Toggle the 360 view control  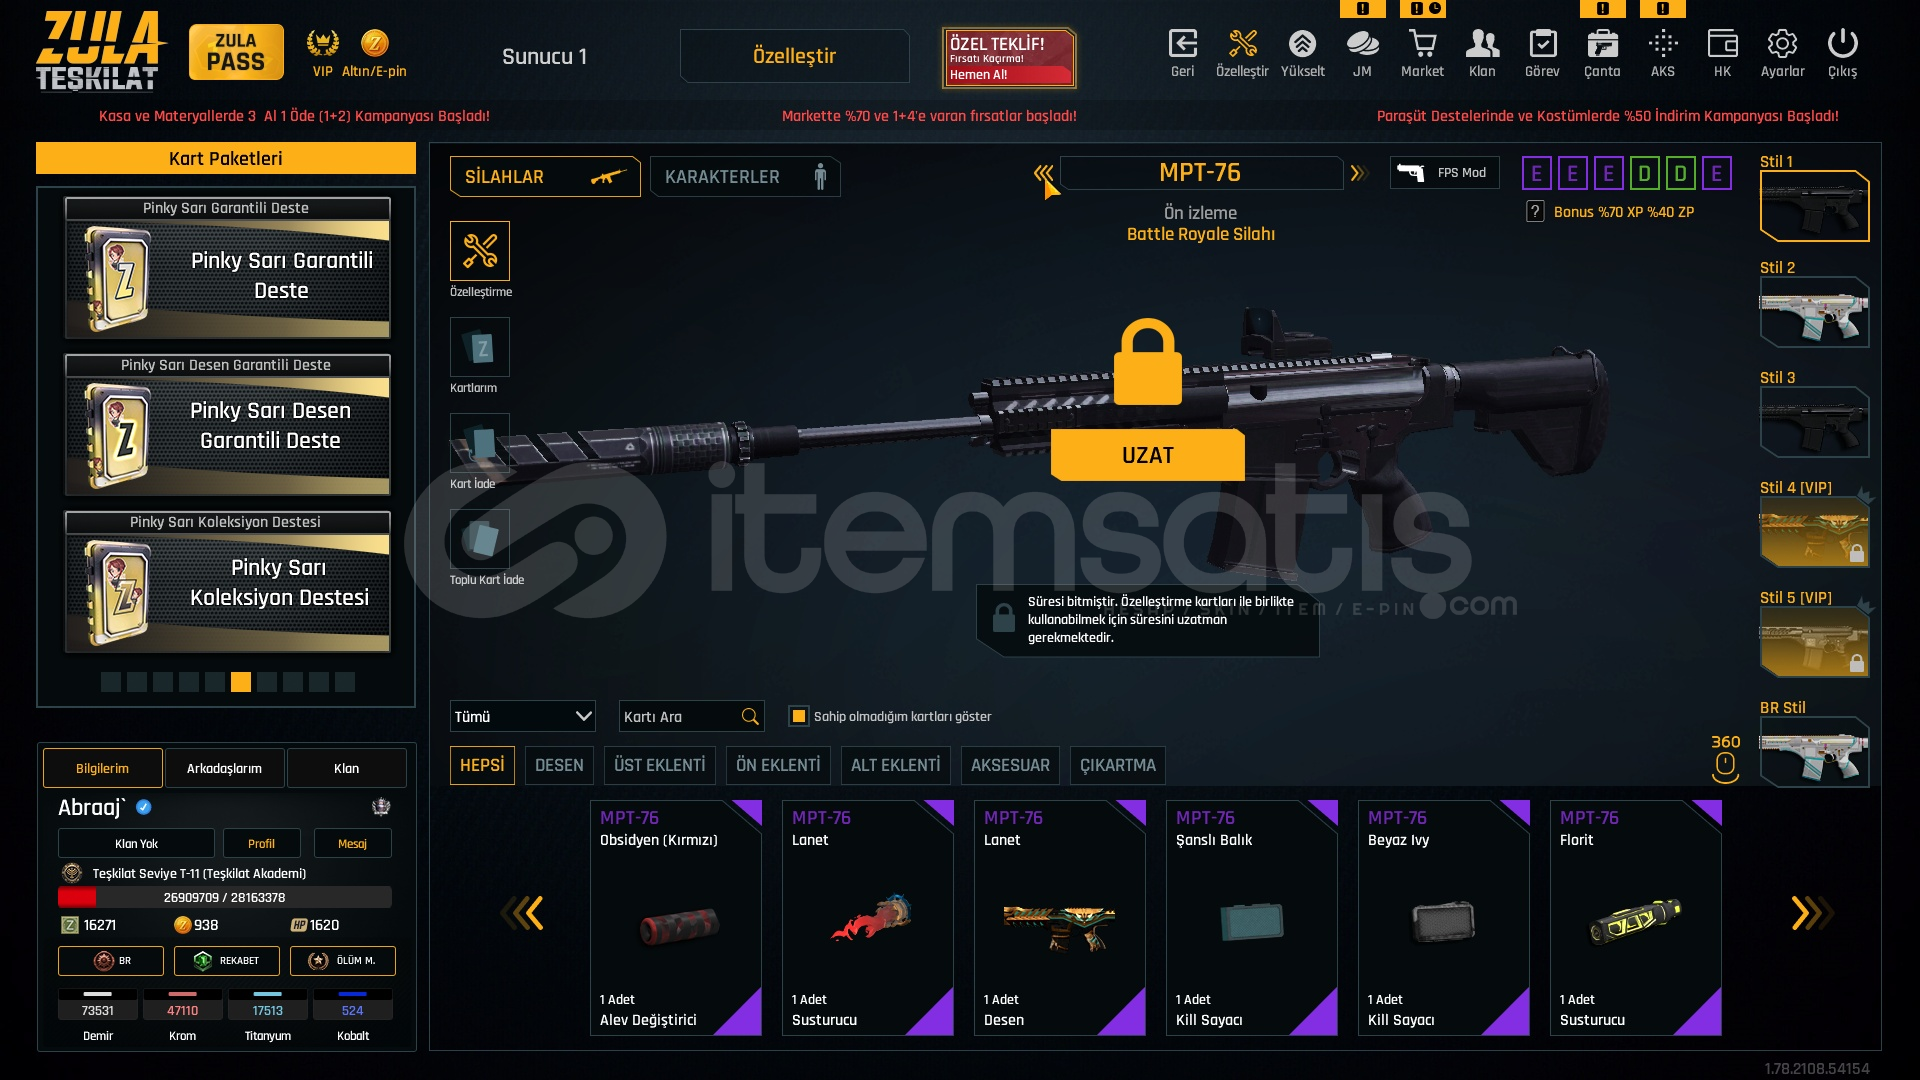(x=1725, y=758)
